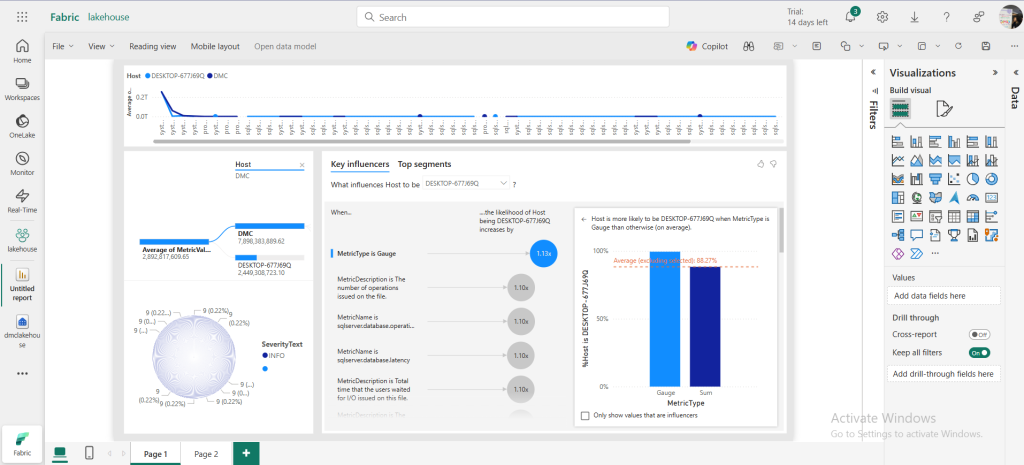Switch to phone layout icon at bottom

(x=89, y=453)
